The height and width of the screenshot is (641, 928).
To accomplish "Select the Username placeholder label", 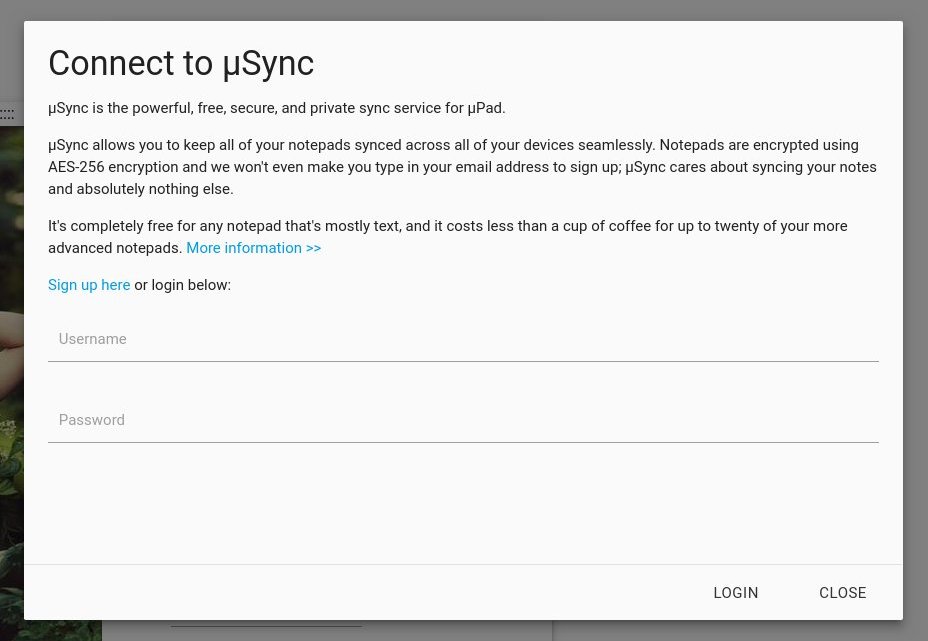I will pos(92,339).
